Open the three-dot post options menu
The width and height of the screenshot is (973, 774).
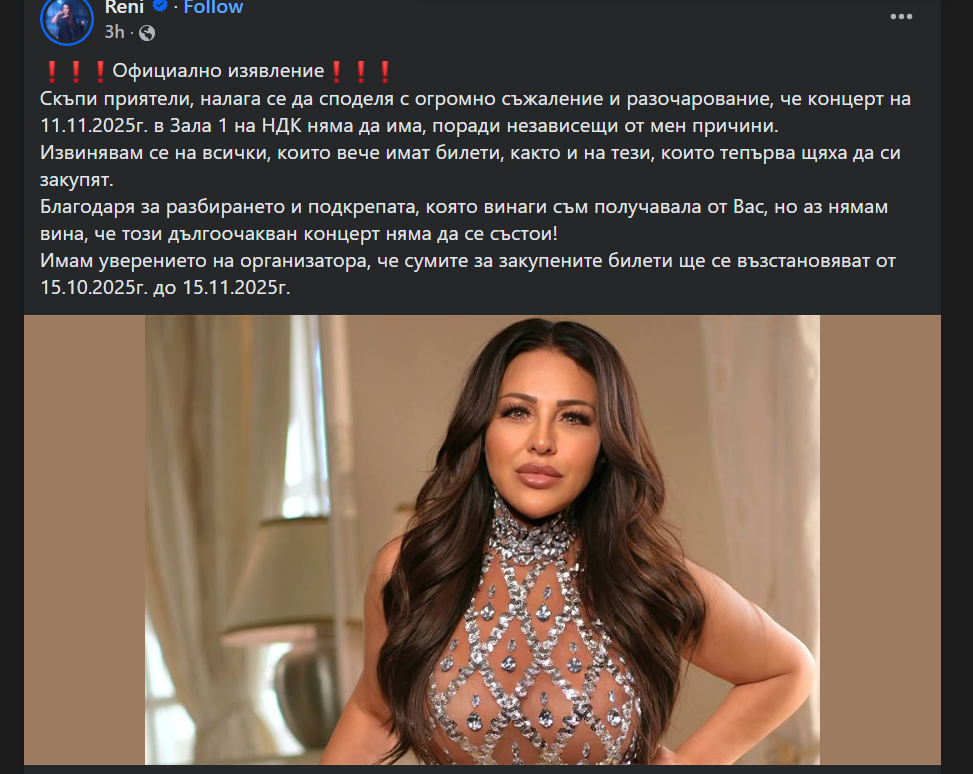click(901, 16)
